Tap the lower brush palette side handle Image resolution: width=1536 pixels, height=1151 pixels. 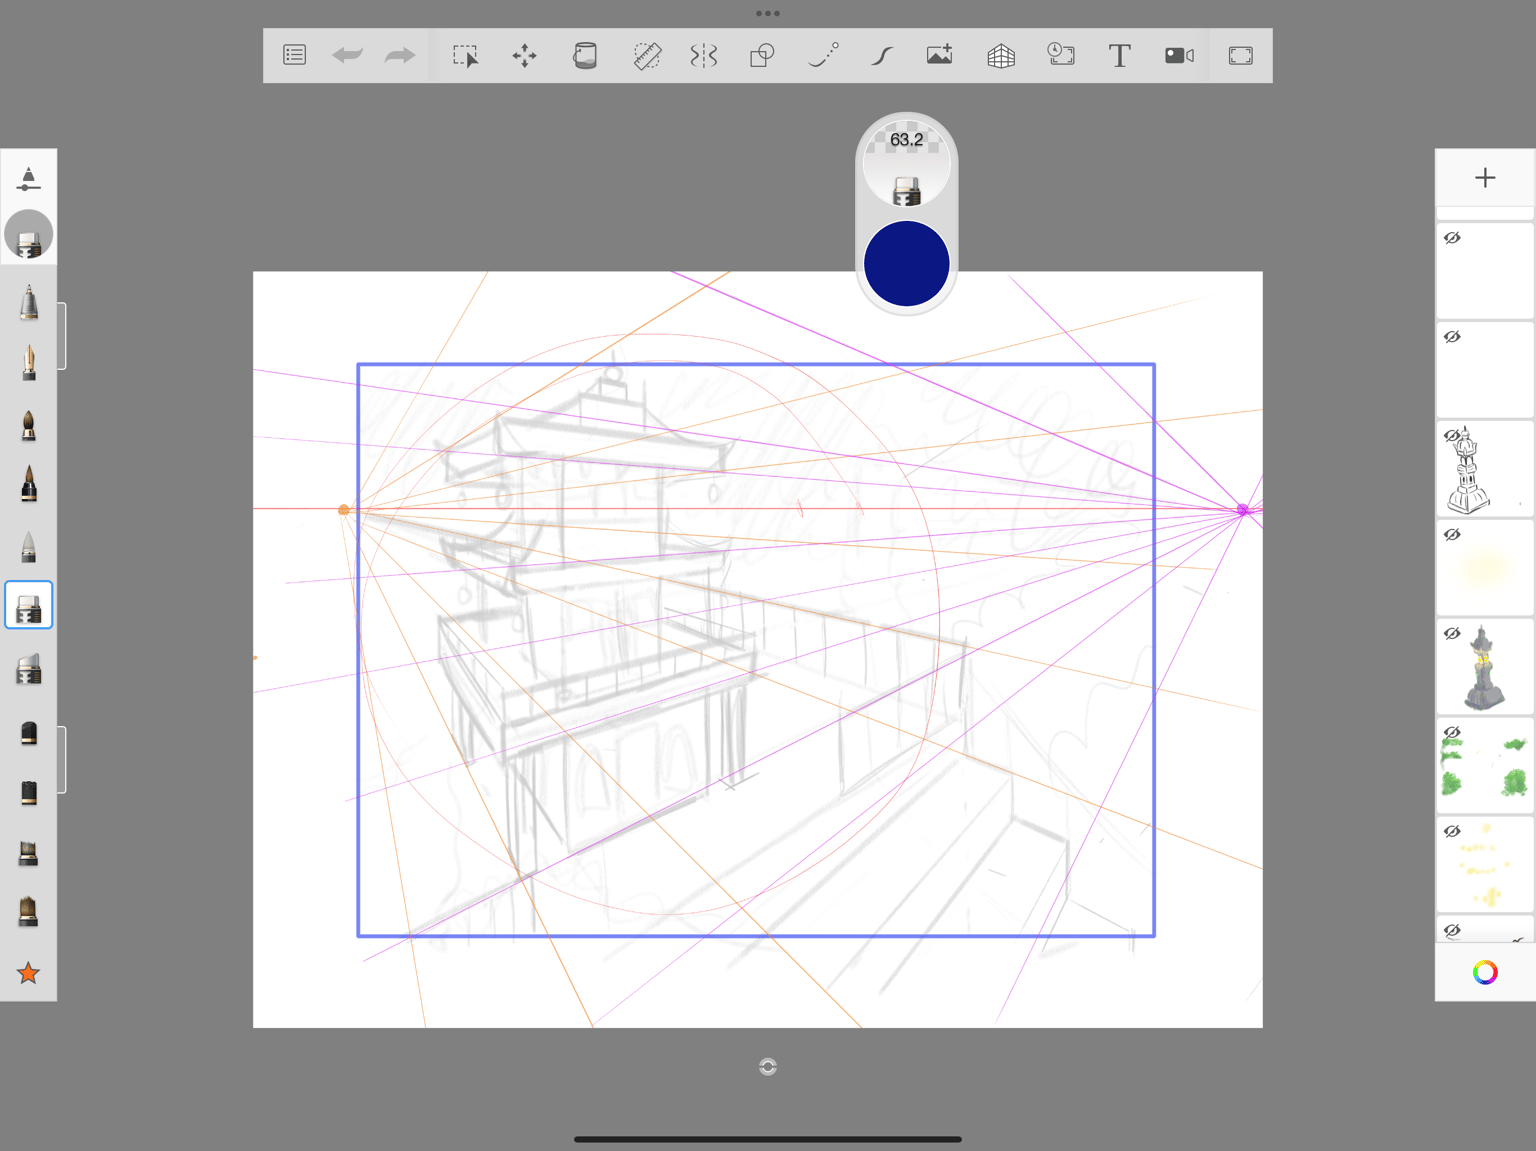tap(62, 760)
